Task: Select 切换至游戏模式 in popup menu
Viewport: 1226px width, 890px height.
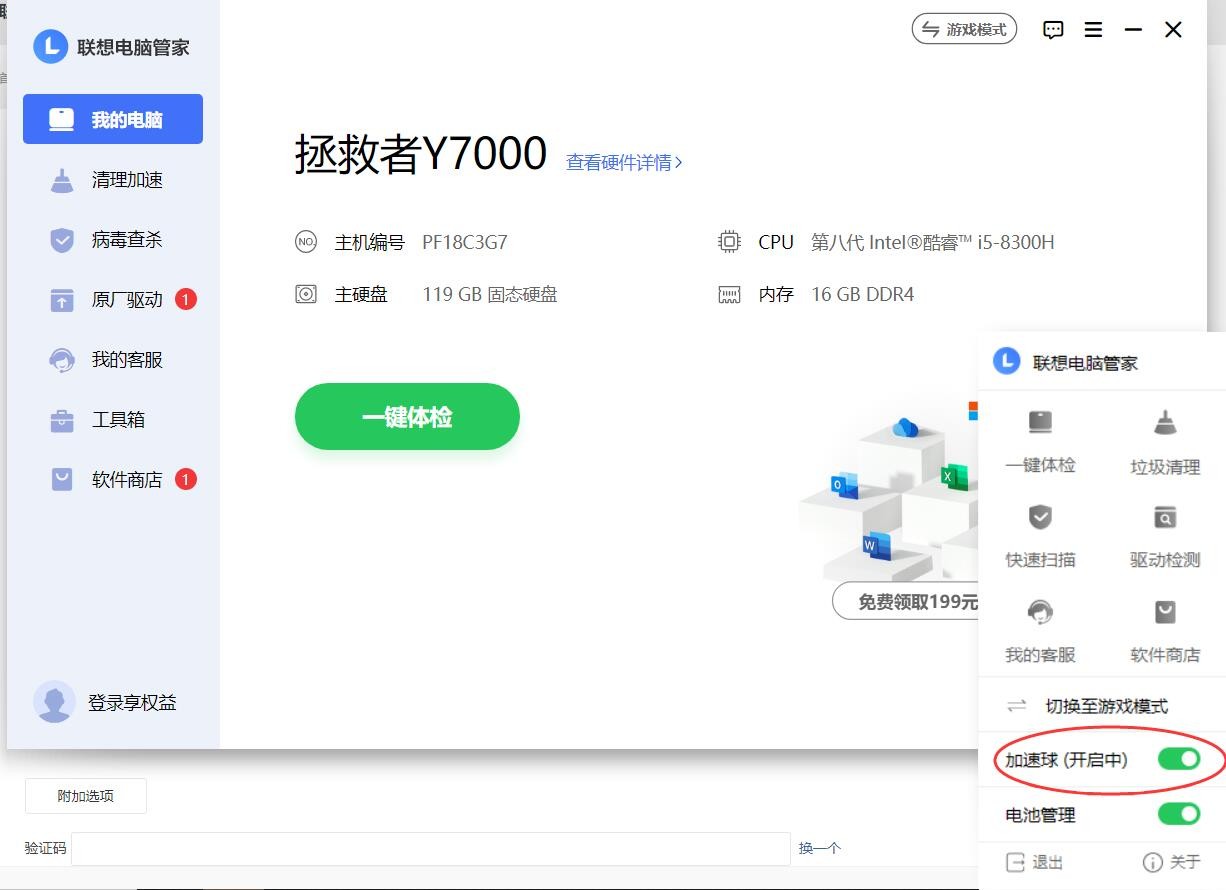Action: click(x=1105, y=706)
